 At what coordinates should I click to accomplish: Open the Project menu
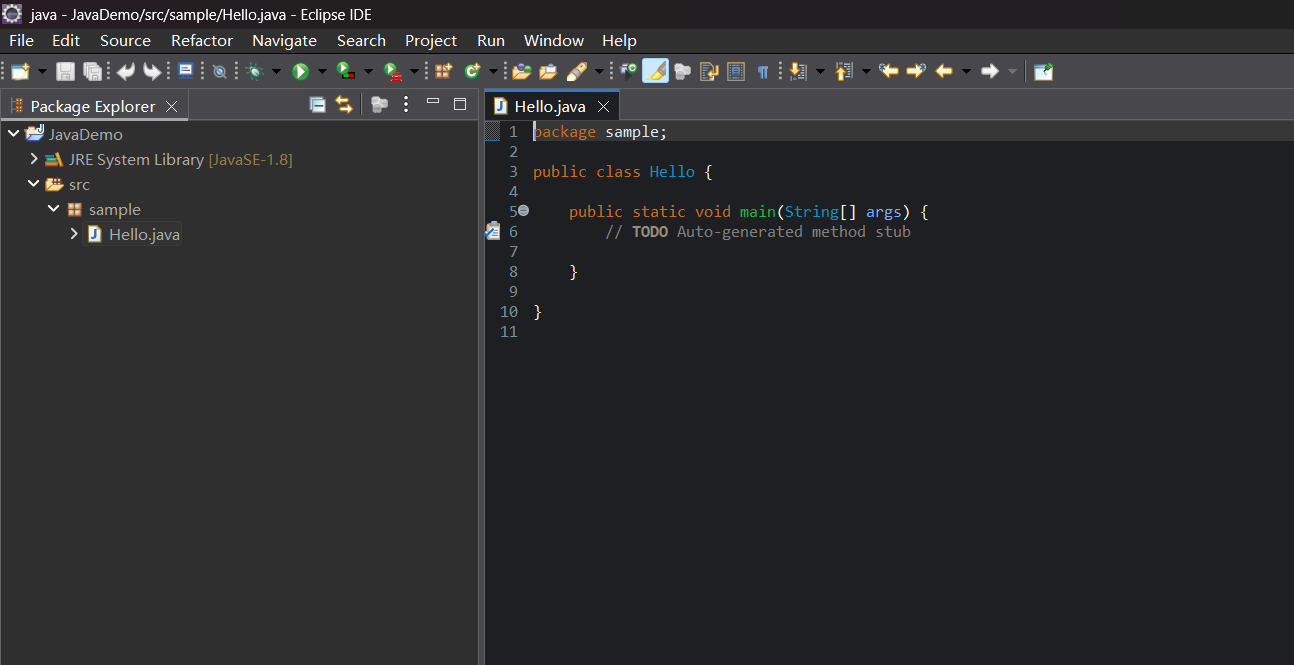[x=431, y=40]
